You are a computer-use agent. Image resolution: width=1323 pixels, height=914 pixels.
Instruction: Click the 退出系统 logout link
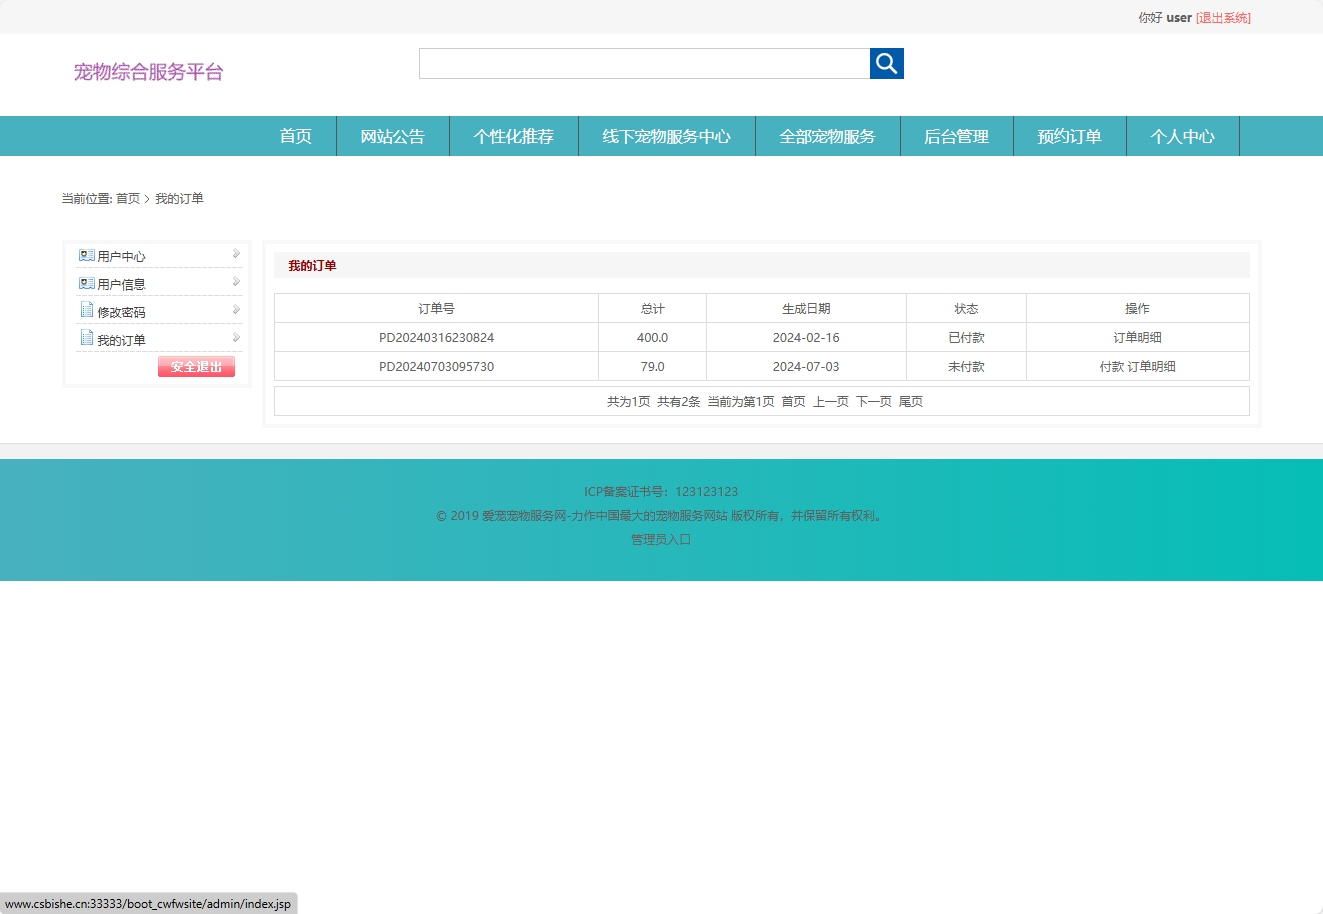point(1223,18)
